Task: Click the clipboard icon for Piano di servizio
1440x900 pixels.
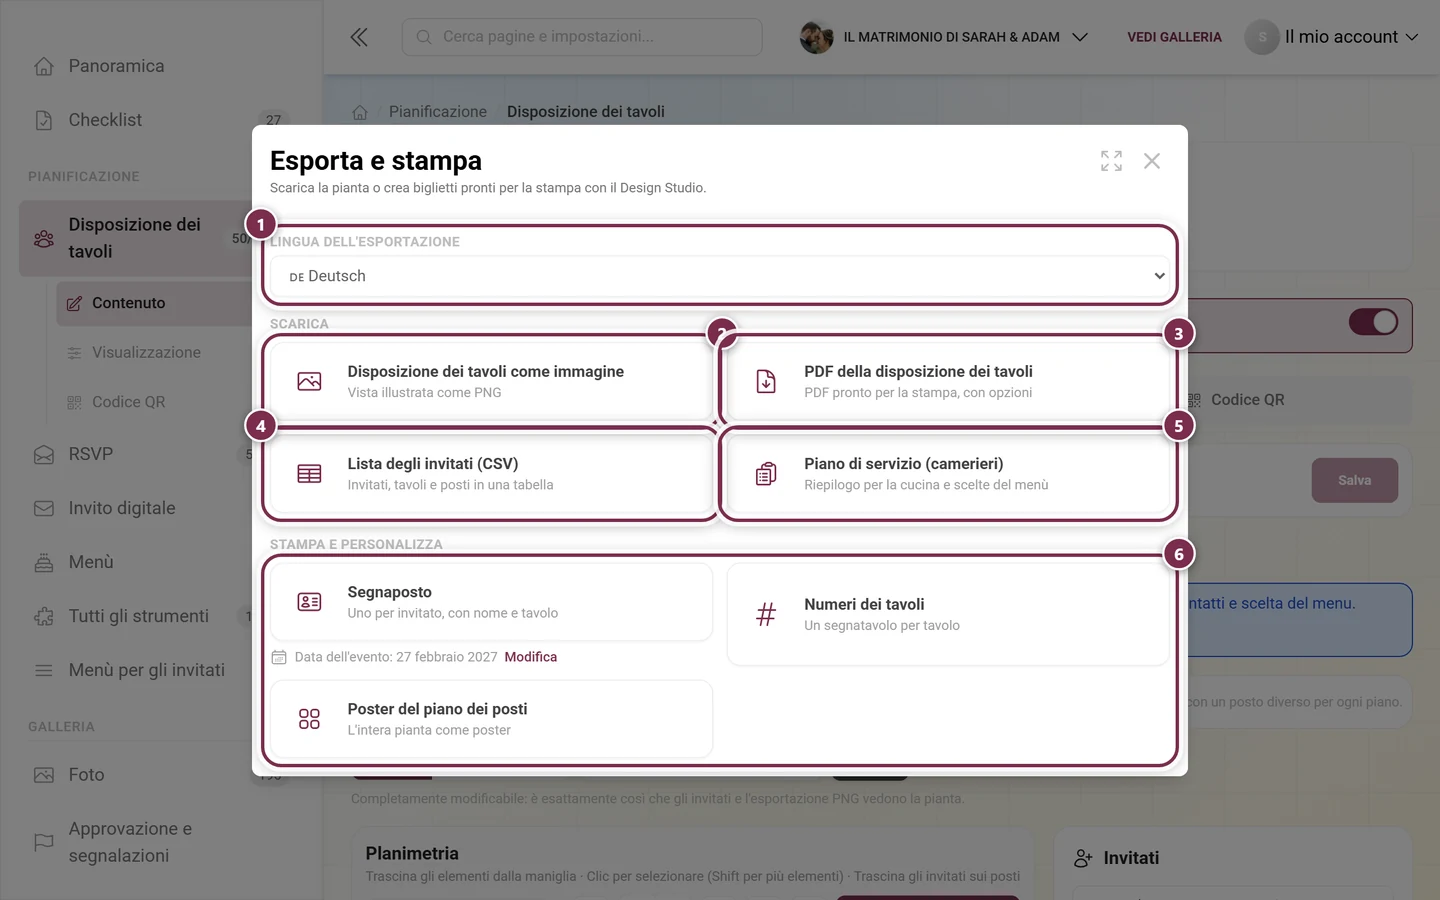Action: coord(766,474)
